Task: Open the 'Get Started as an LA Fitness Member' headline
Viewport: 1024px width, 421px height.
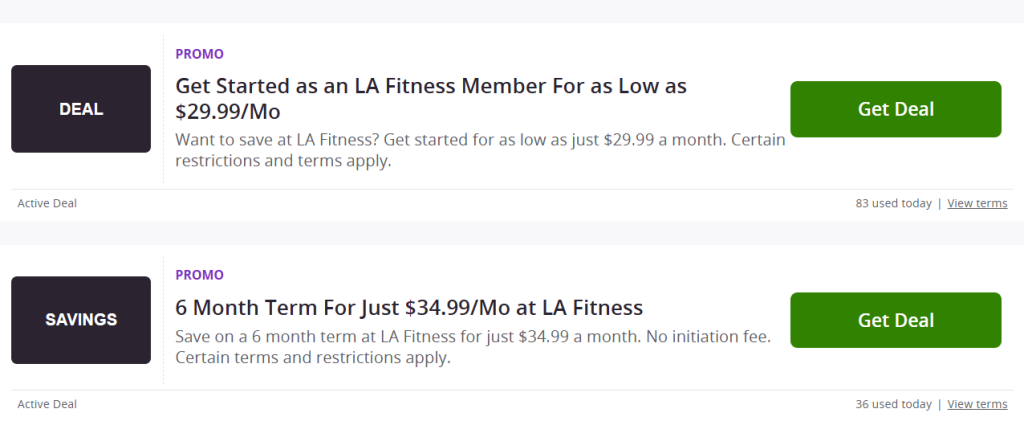Action: (431, 86)
